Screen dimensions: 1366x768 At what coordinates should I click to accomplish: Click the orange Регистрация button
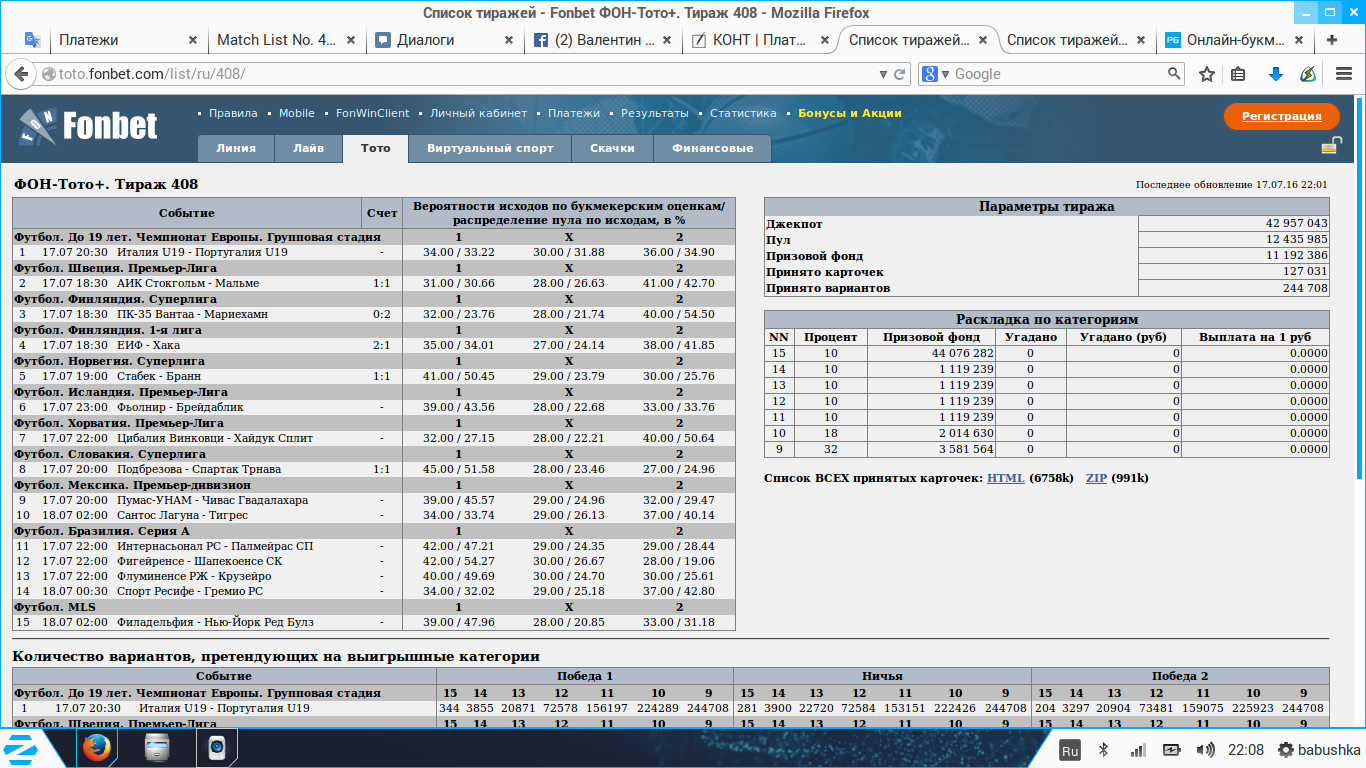(1281, 116)
